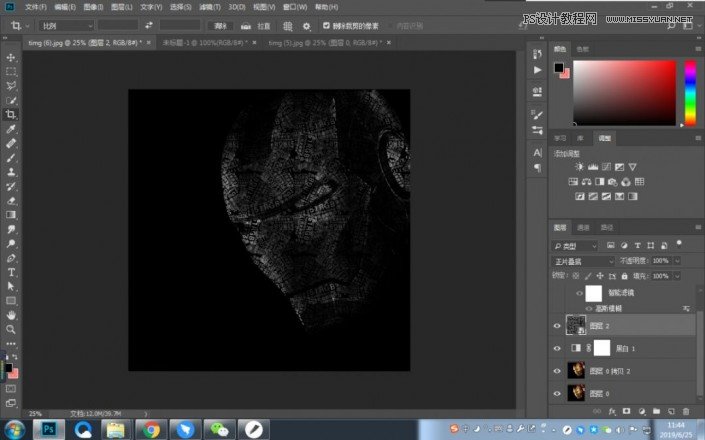Select the Eraser tool
The height and width of the screenshot is (440, 705).
[x=11, y=201]
